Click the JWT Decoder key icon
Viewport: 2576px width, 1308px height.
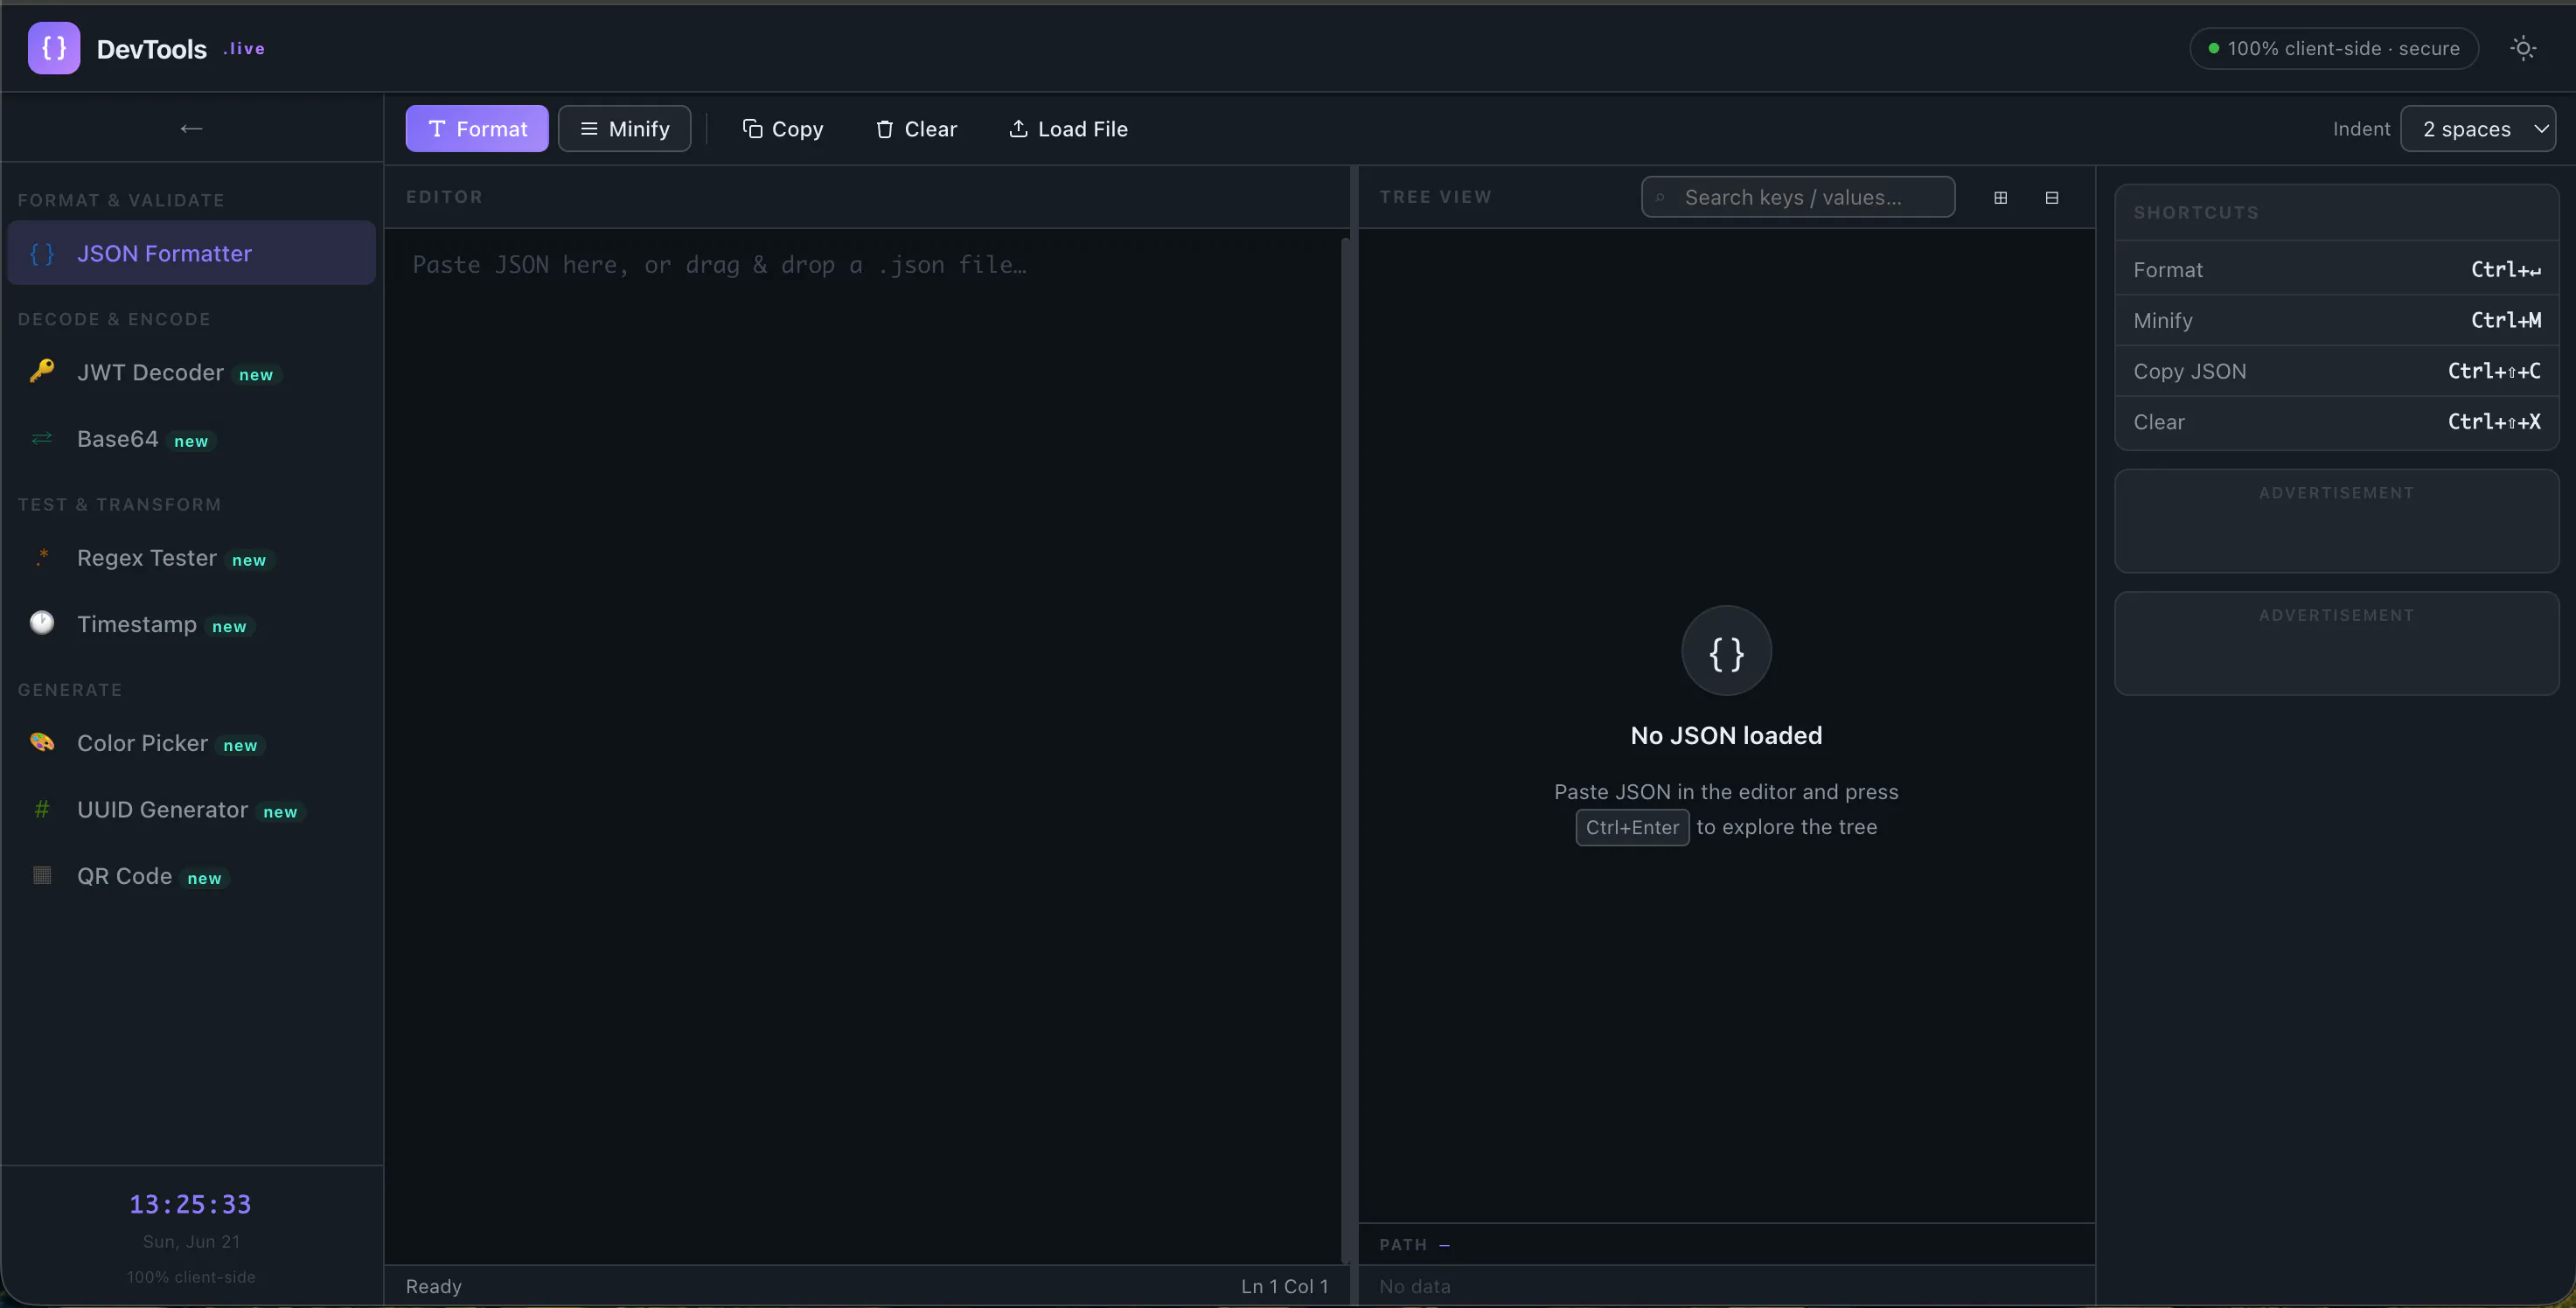42,371
